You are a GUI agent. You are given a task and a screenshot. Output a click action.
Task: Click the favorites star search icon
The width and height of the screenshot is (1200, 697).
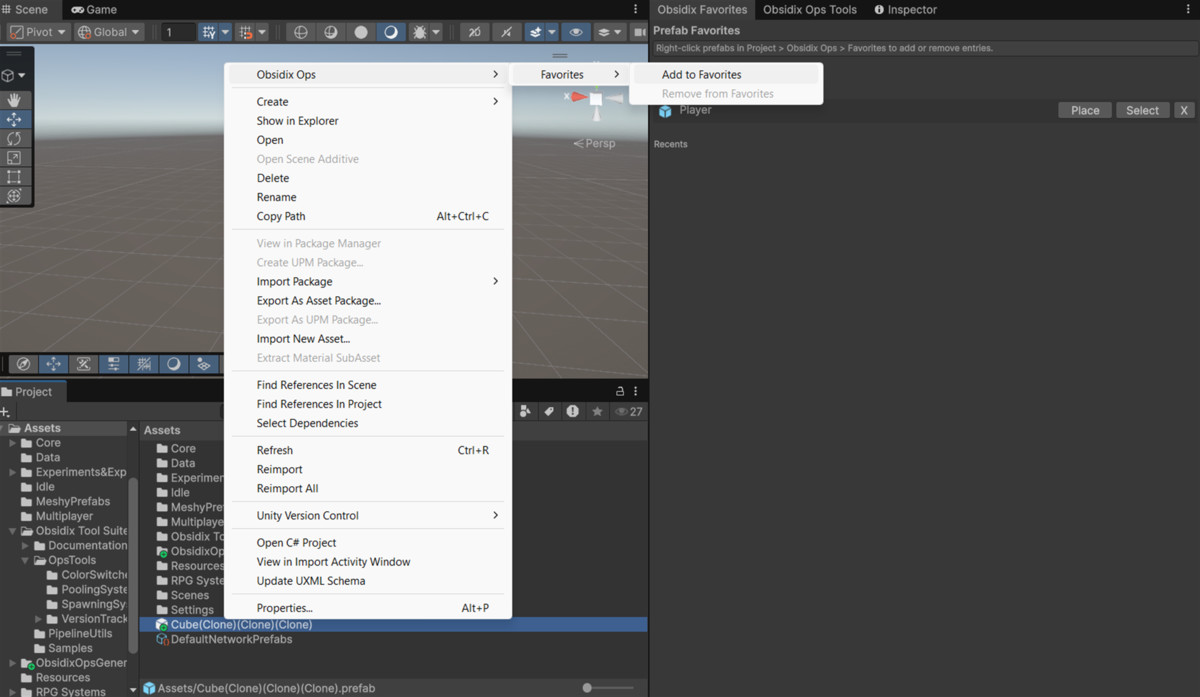click(x=597, y=411)
